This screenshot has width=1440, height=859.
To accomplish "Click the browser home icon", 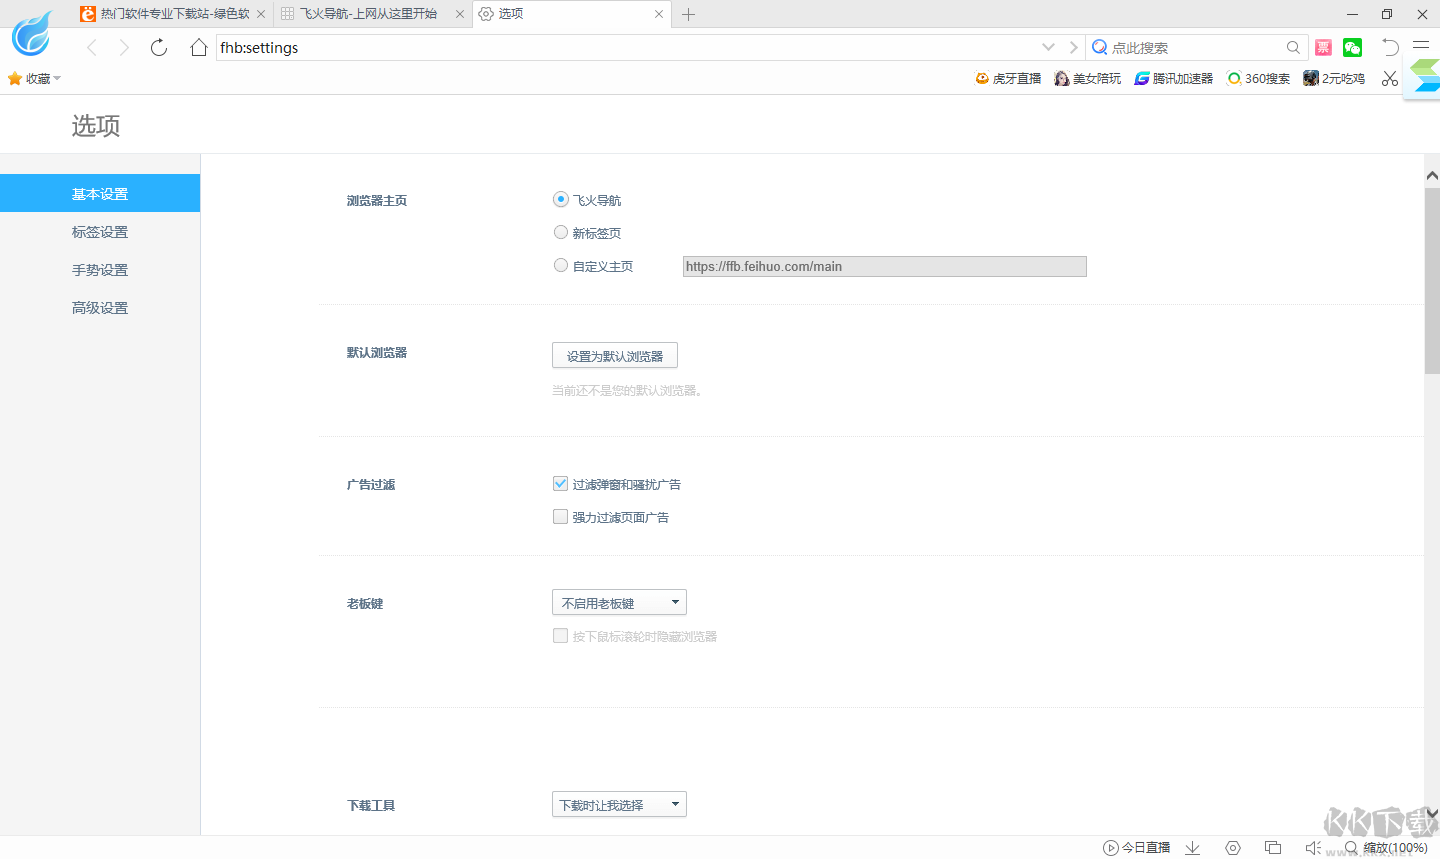I will point(198,47).
